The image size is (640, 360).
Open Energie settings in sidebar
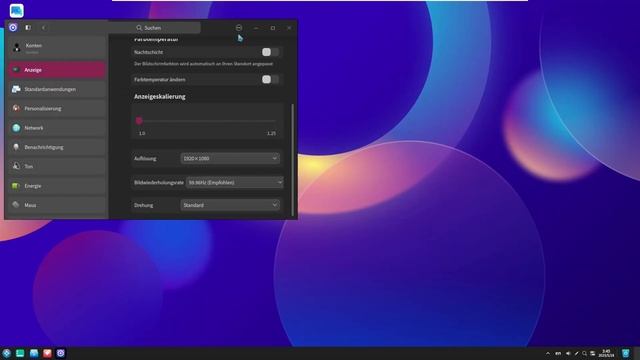(x=57, y=186)
